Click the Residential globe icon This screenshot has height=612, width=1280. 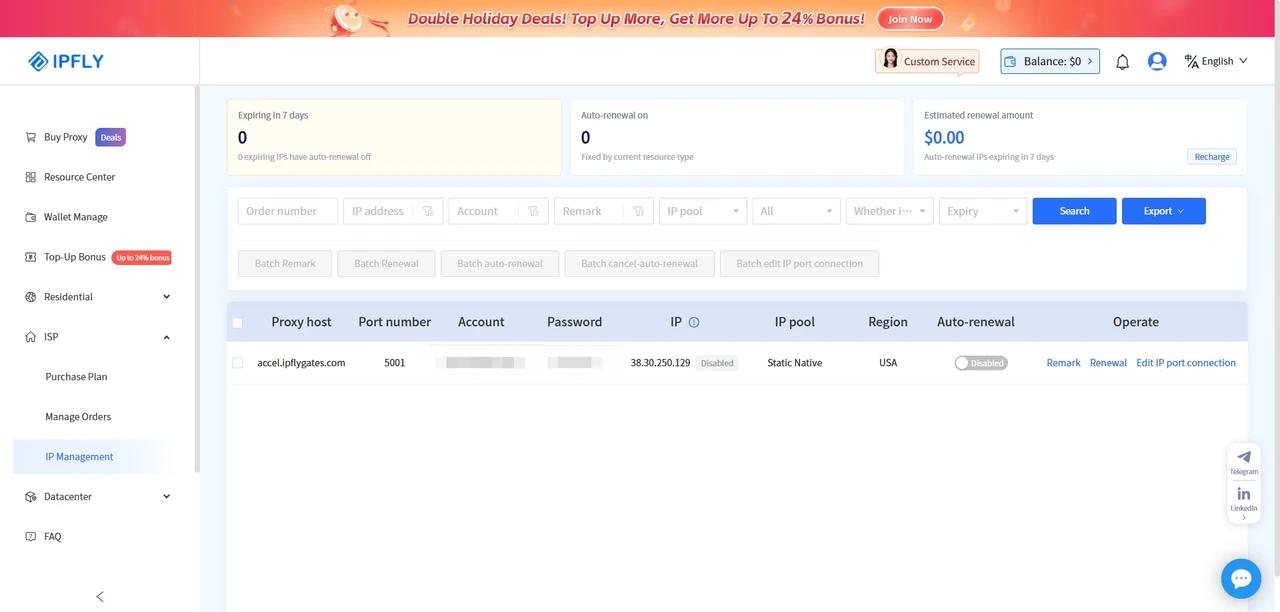point(30,297)
